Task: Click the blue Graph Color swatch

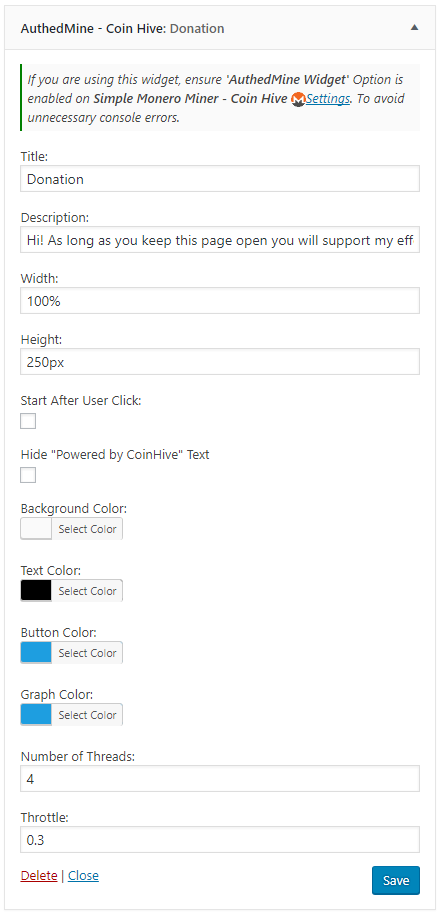Action: point(36,714)
